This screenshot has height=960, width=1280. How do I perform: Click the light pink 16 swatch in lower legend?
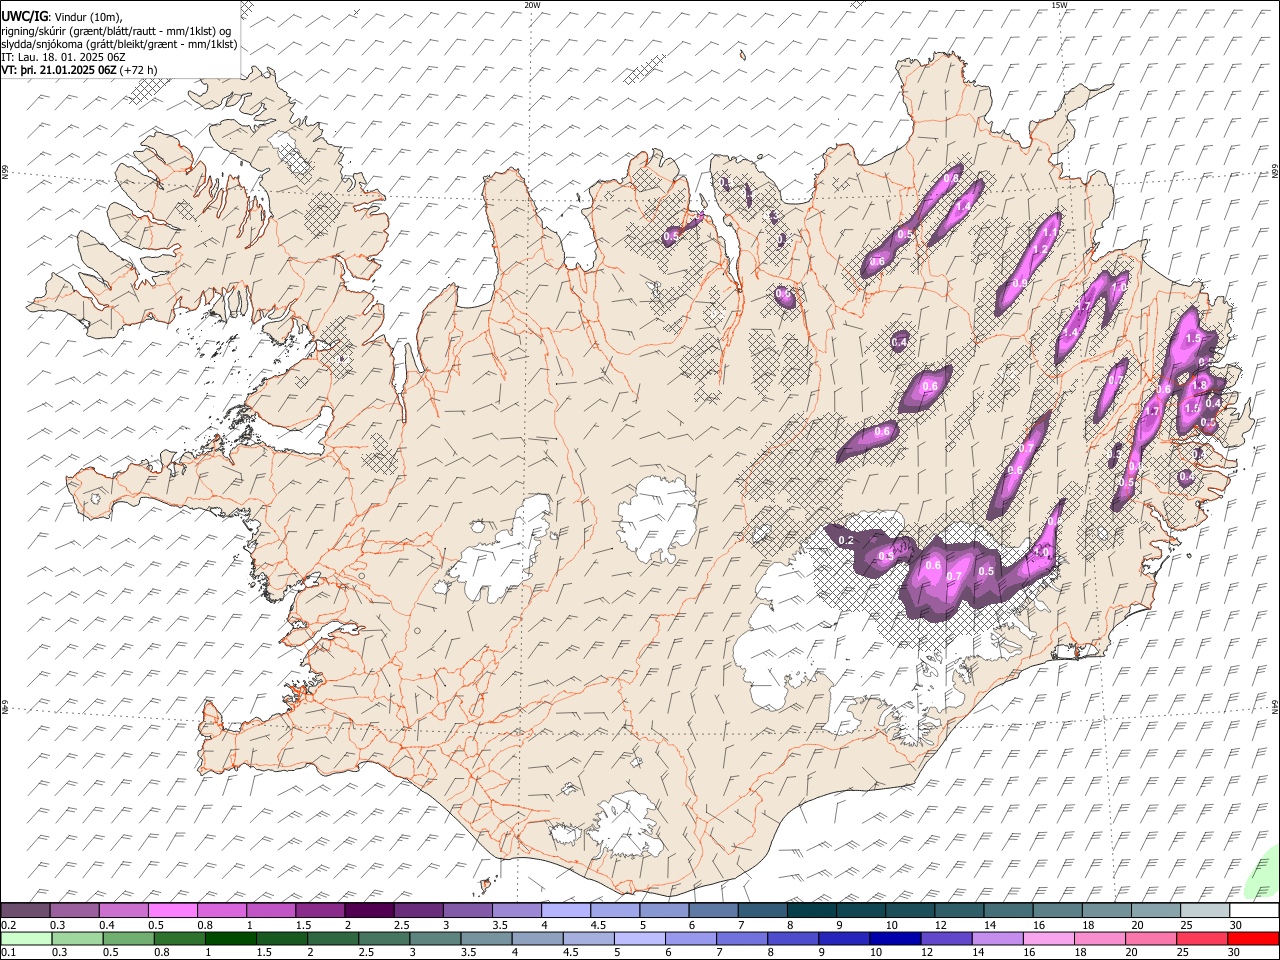point(1048,938)
